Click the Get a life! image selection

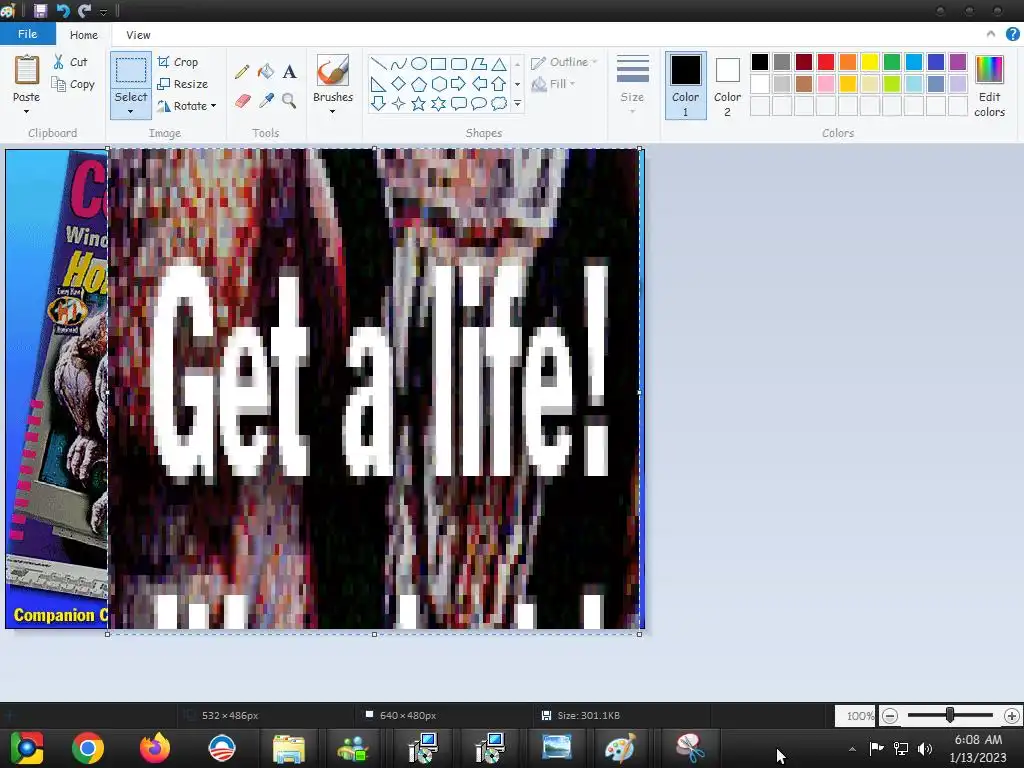coord(374,390)
